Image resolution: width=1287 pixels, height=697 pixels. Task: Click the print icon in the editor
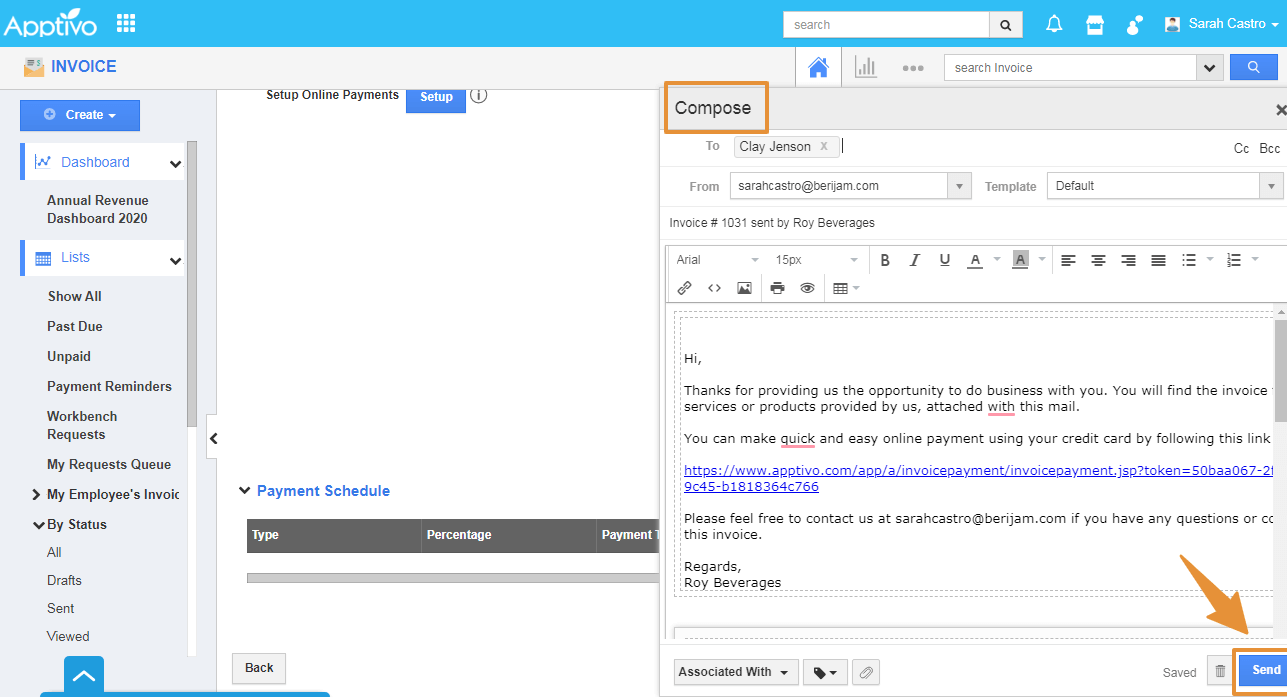(x=777, y=288)
